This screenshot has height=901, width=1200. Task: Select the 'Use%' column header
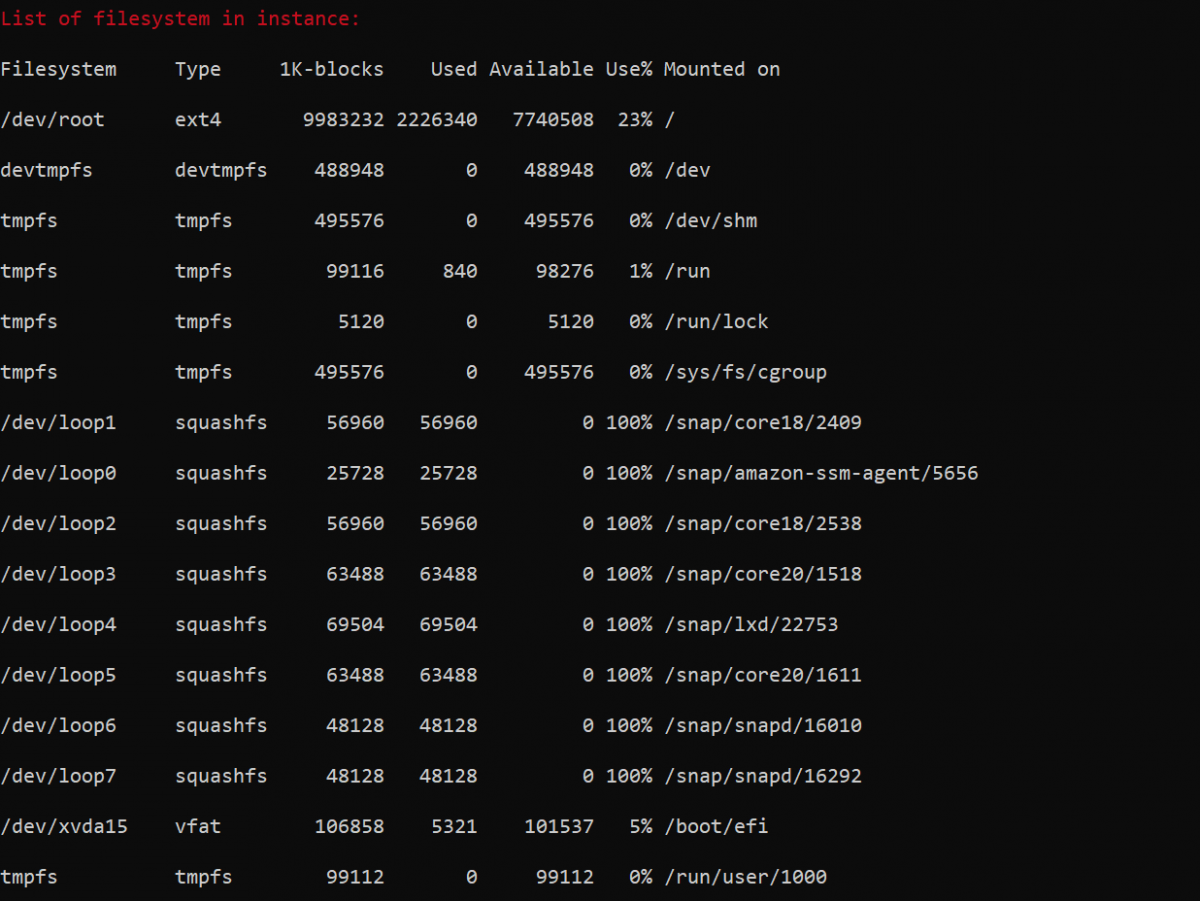629,69
